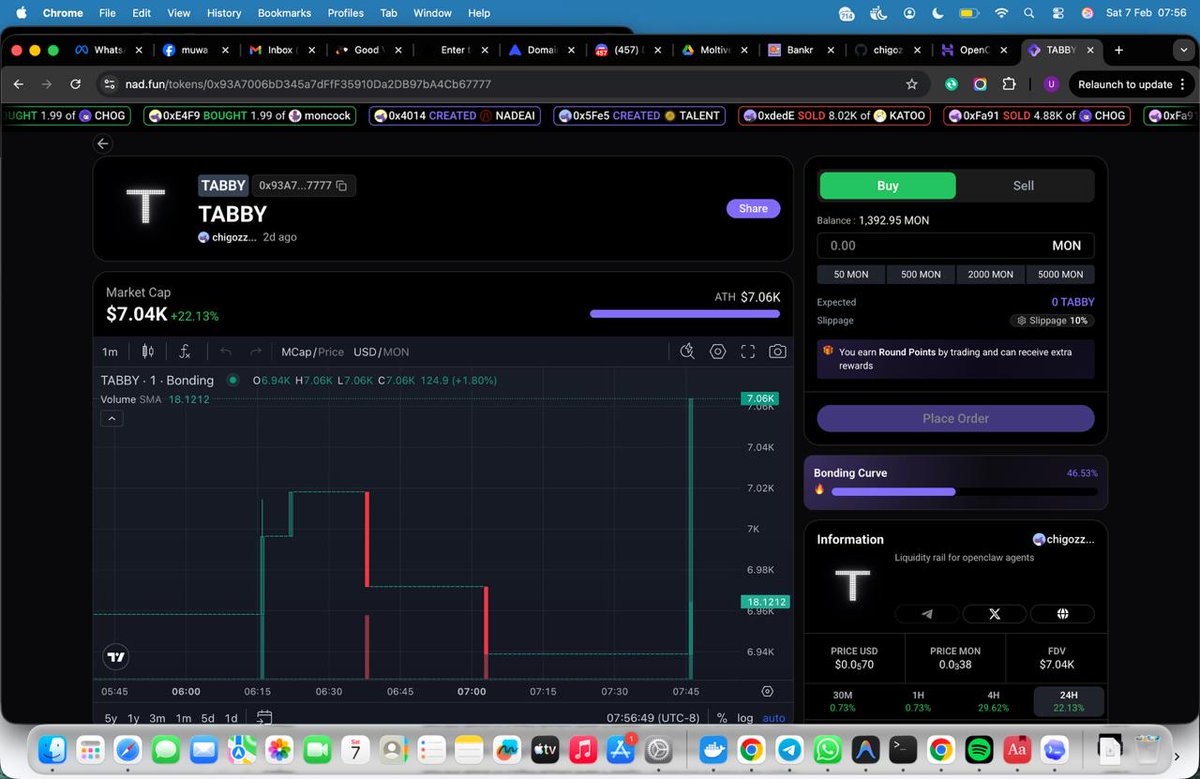Screen dimensions: 1200x779
Task: Open the Bookmarks menu in the menu bar
Action: point(285,13)
